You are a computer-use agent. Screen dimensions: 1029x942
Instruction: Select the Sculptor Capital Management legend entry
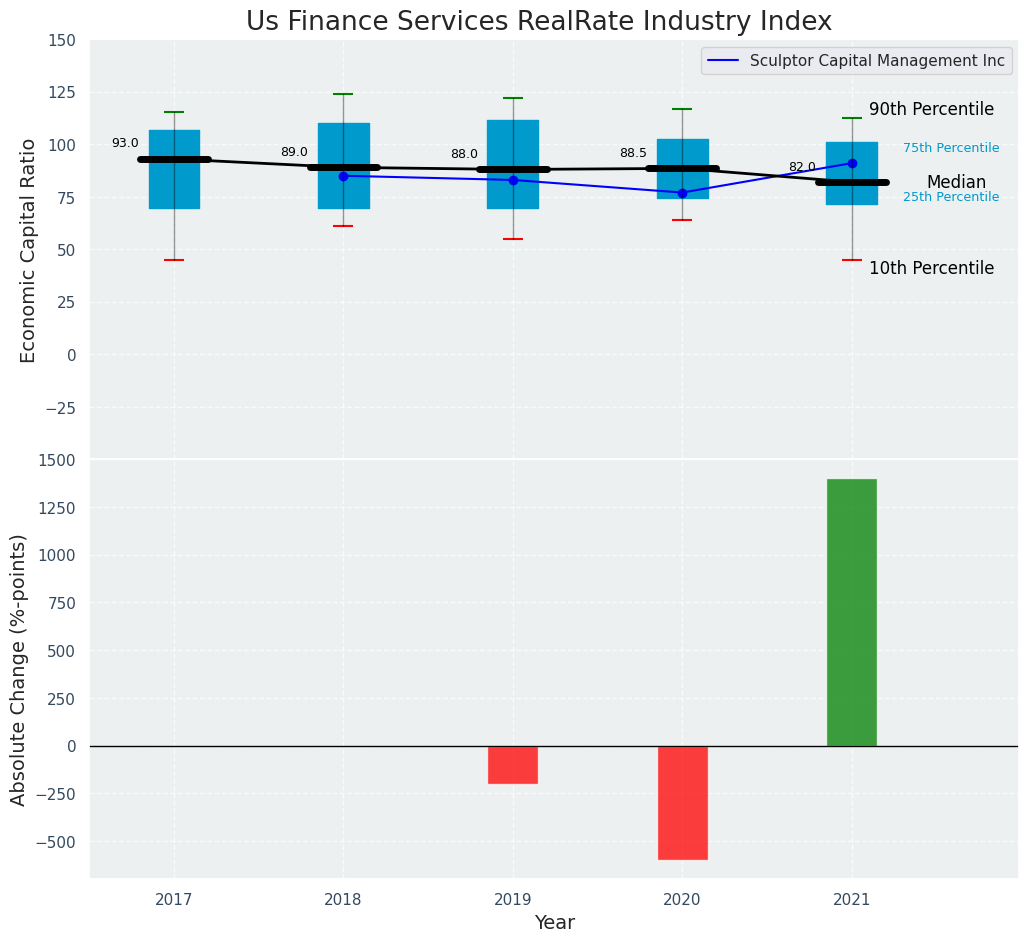click(876, 61)
